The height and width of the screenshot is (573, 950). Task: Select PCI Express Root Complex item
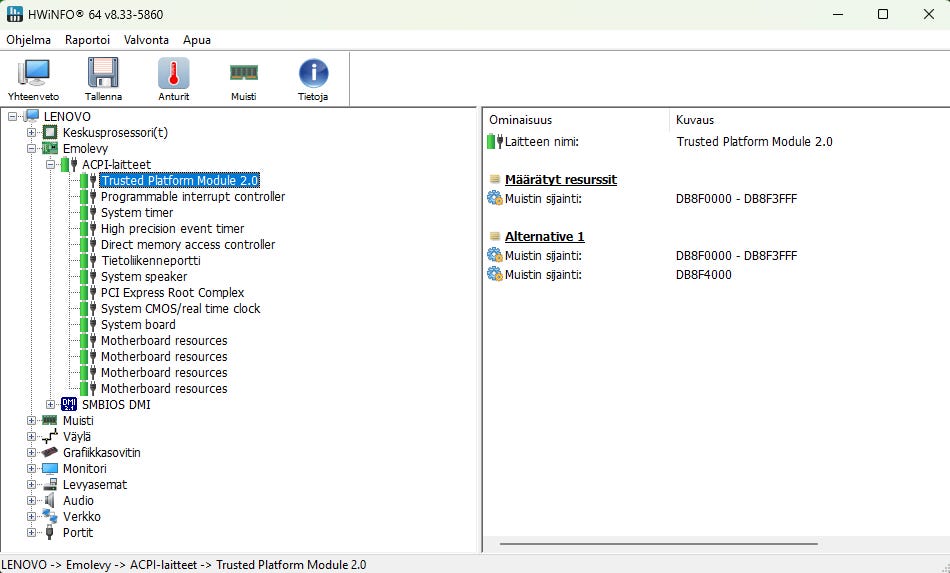pyautogui.click(x=172, y=293)
